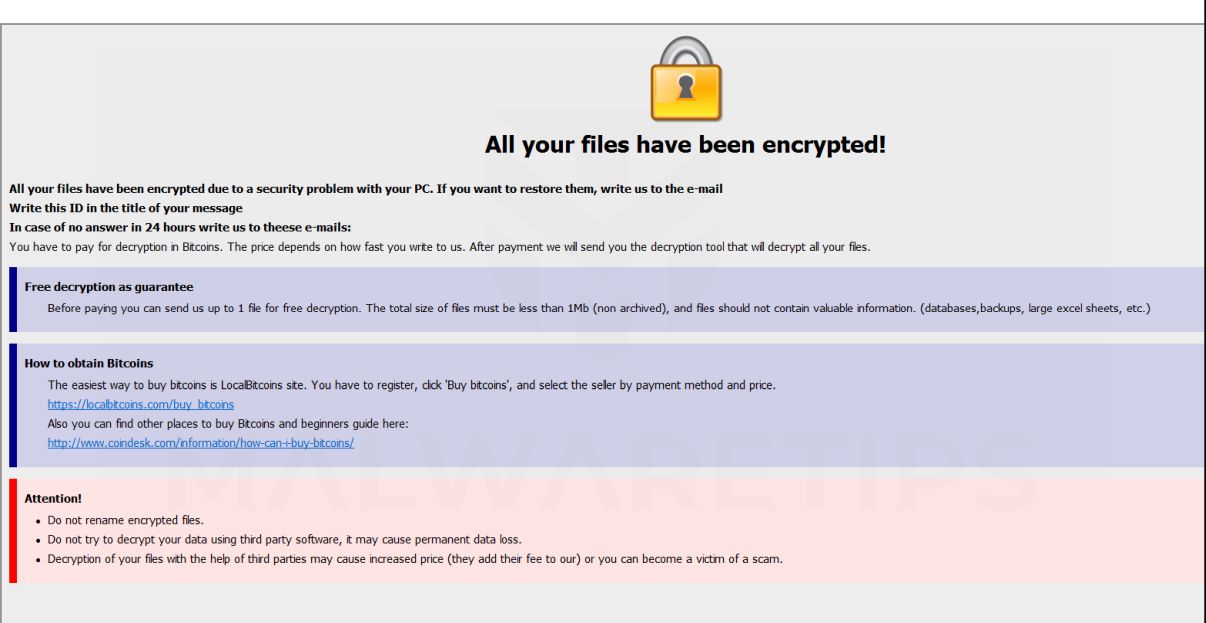Click the "In case of no answer in 24 hours" line
The image size is (1206, 623).
(x=180, y=227)
